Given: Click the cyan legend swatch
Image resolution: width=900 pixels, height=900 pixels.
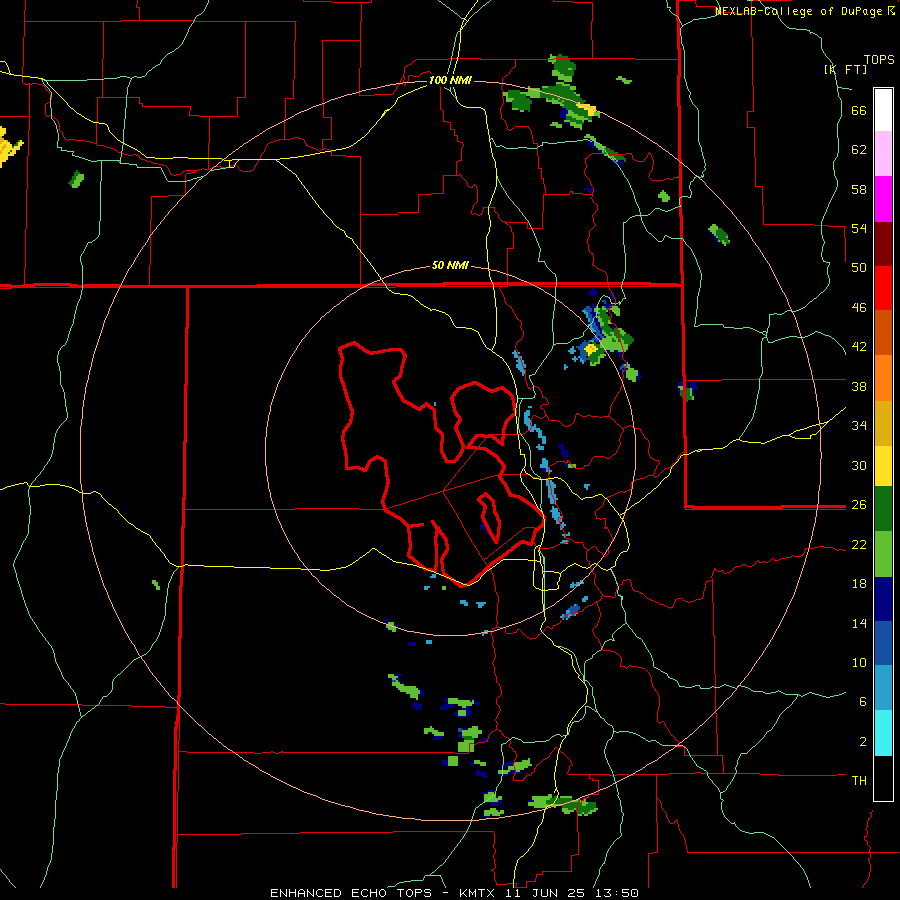Looking at the screenshot, I should 883,733.
